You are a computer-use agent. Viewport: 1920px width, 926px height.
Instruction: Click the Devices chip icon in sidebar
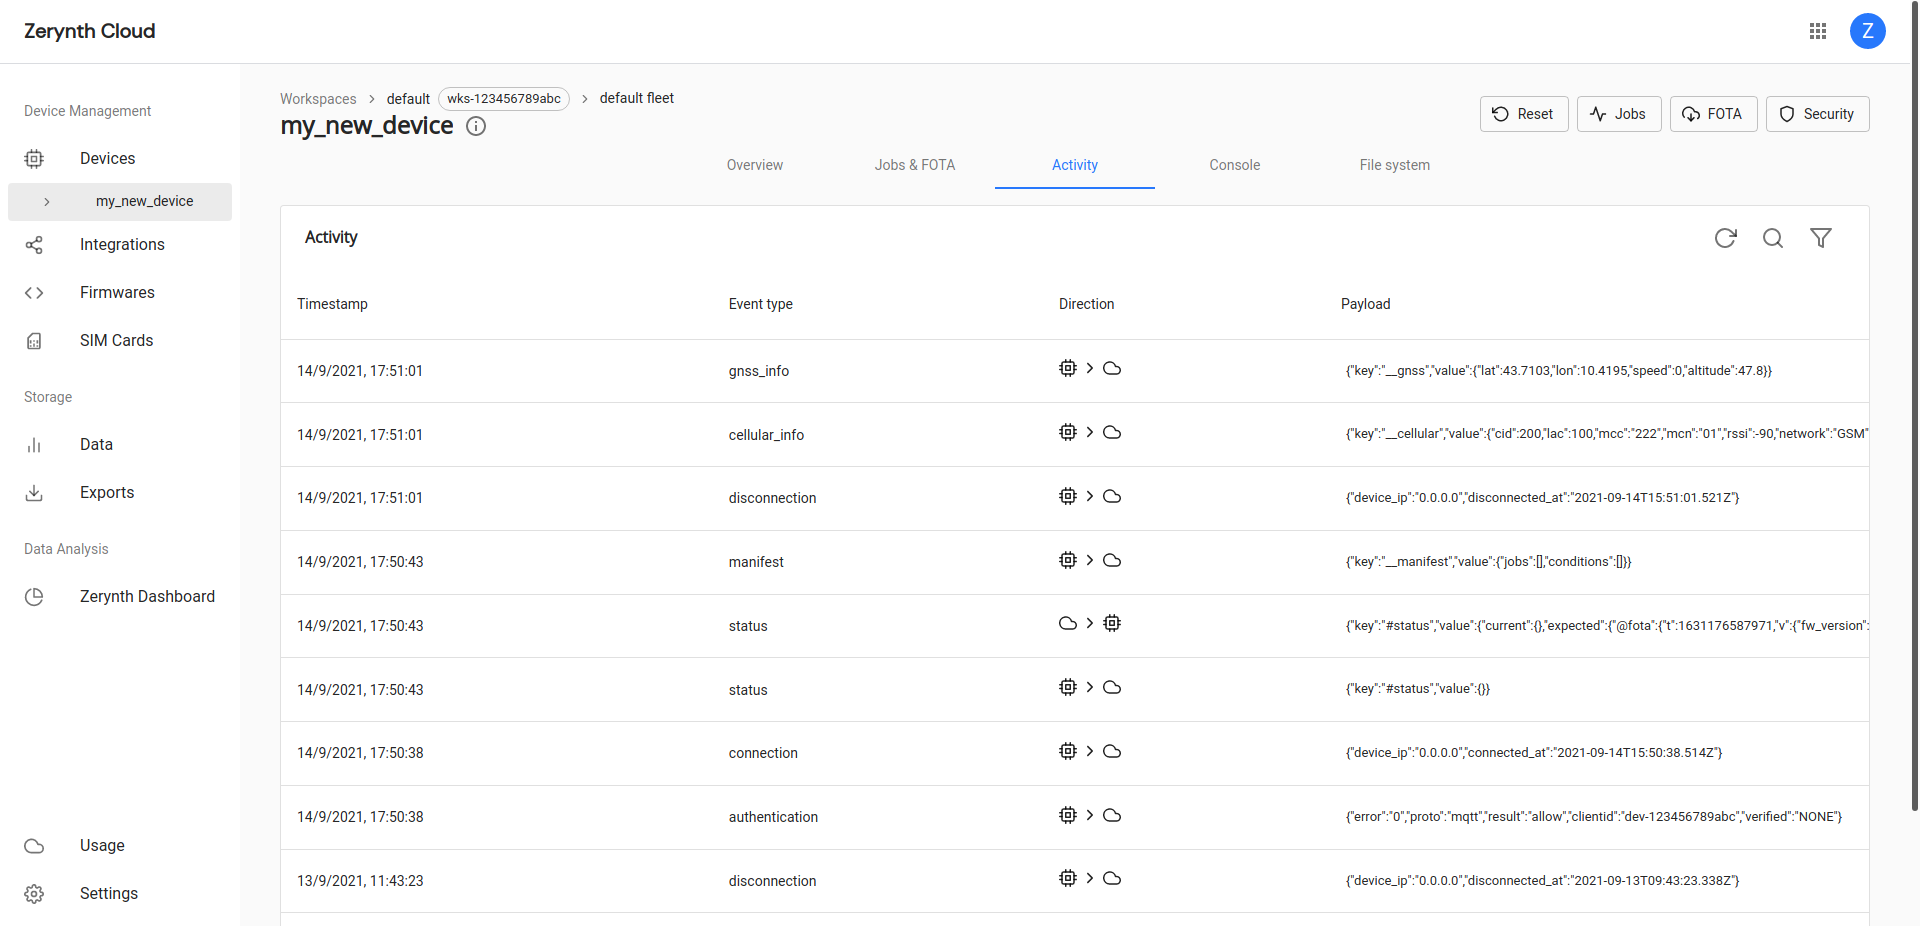[34, 158]
